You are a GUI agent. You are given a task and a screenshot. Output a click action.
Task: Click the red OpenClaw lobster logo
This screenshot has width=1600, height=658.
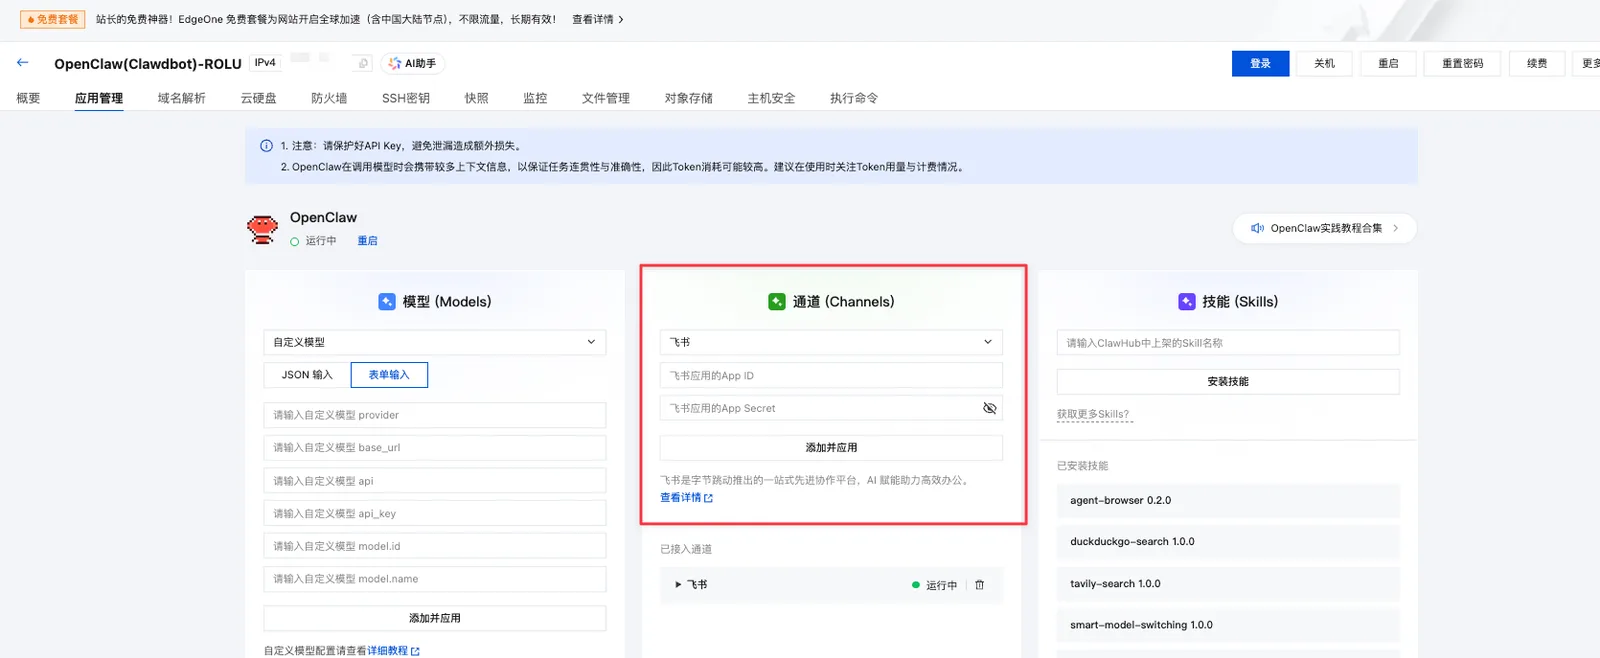coord(263,229)
